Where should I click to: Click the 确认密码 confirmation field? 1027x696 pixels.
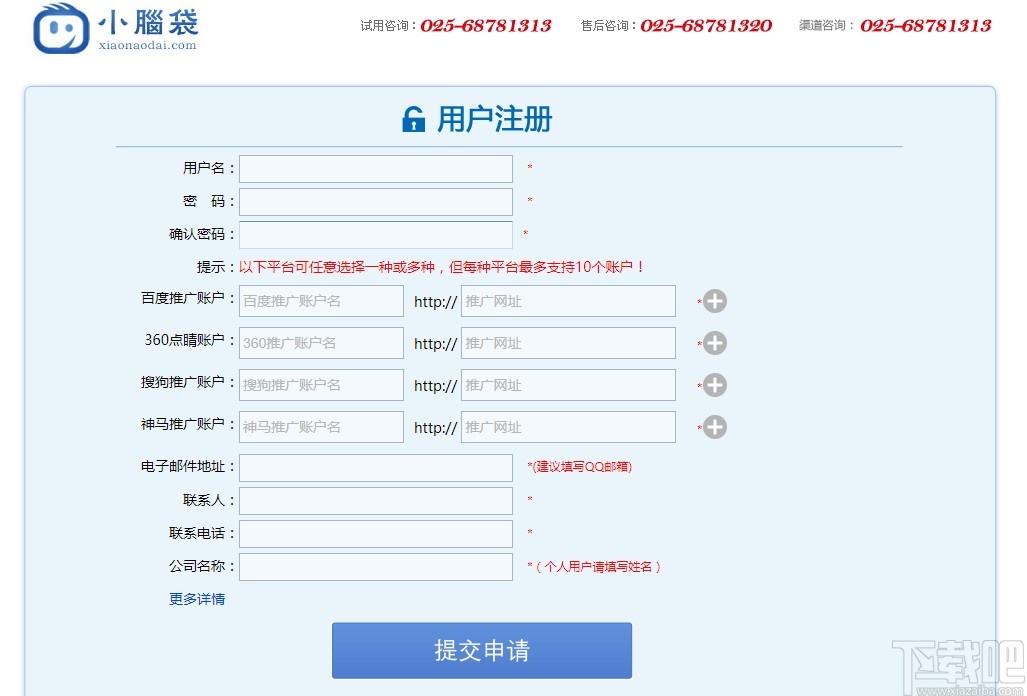(x=375, y=234)
